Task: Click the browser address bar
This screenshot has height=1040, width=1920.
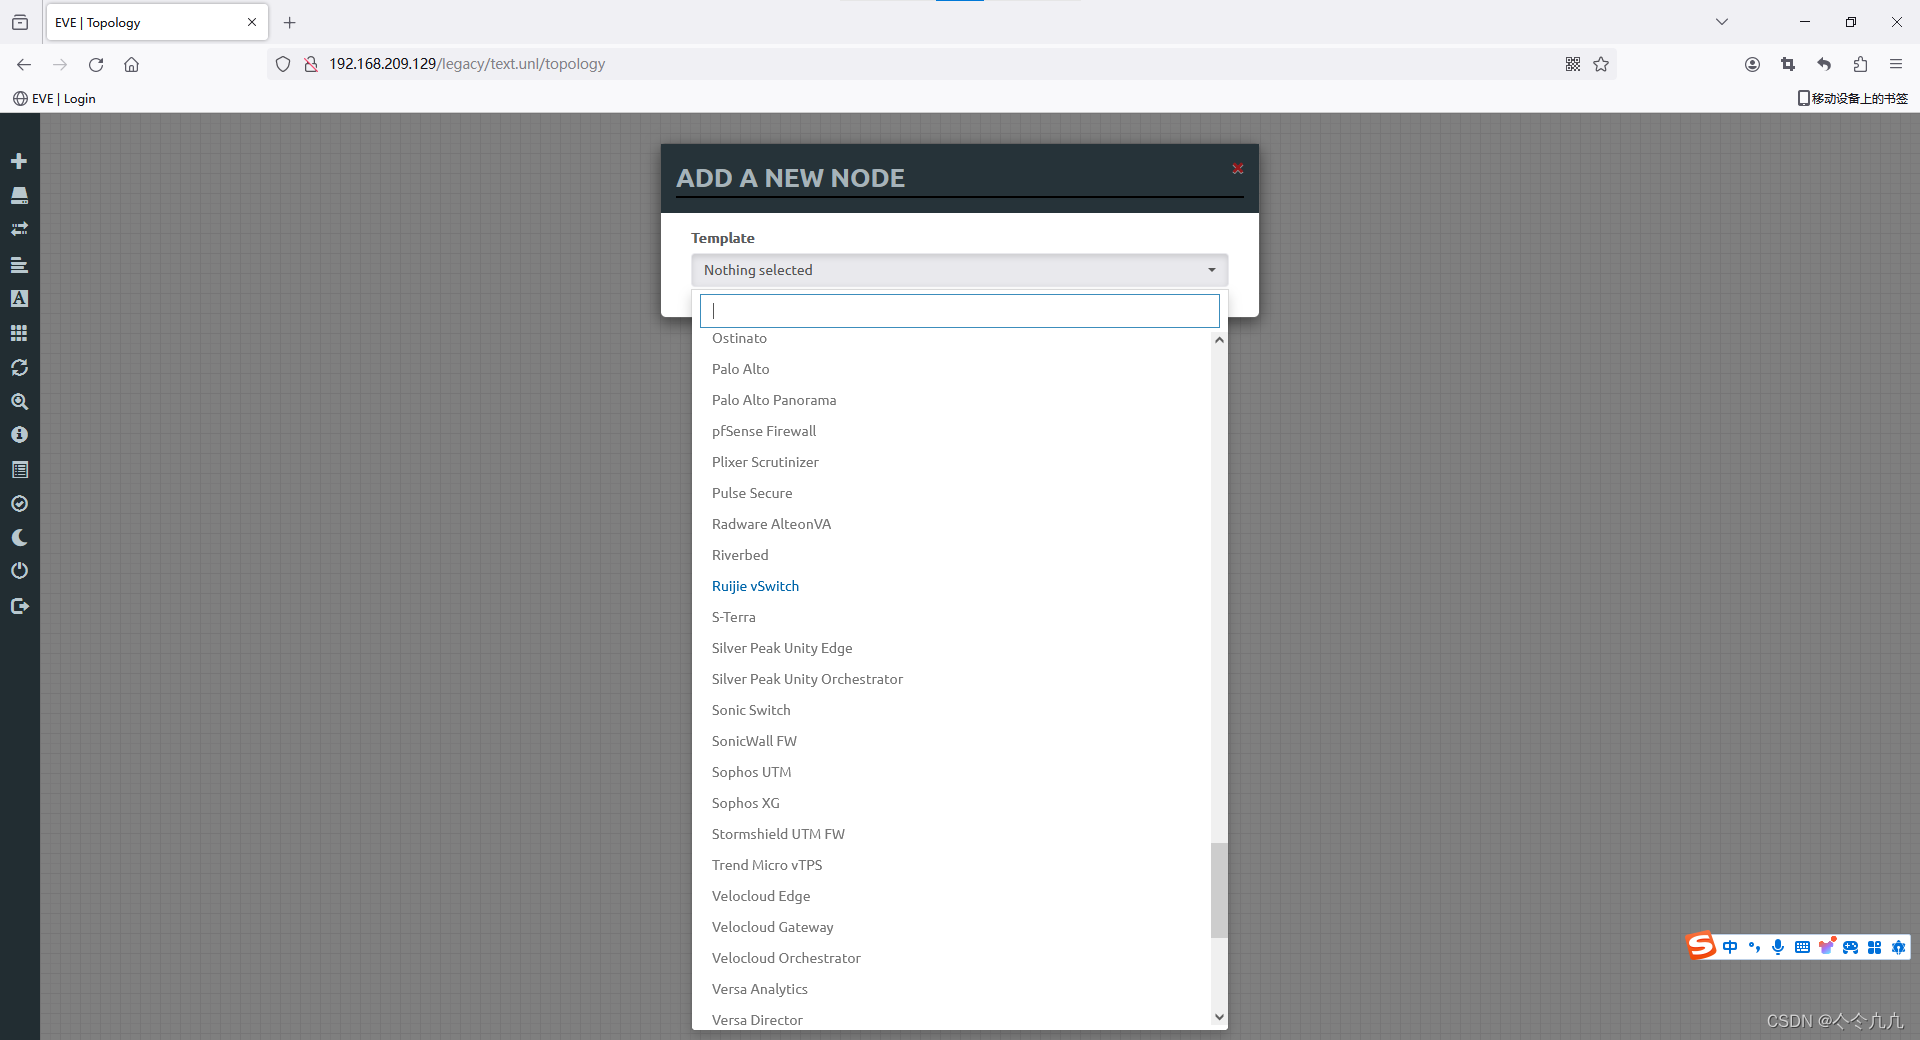Action: [940, 64]
